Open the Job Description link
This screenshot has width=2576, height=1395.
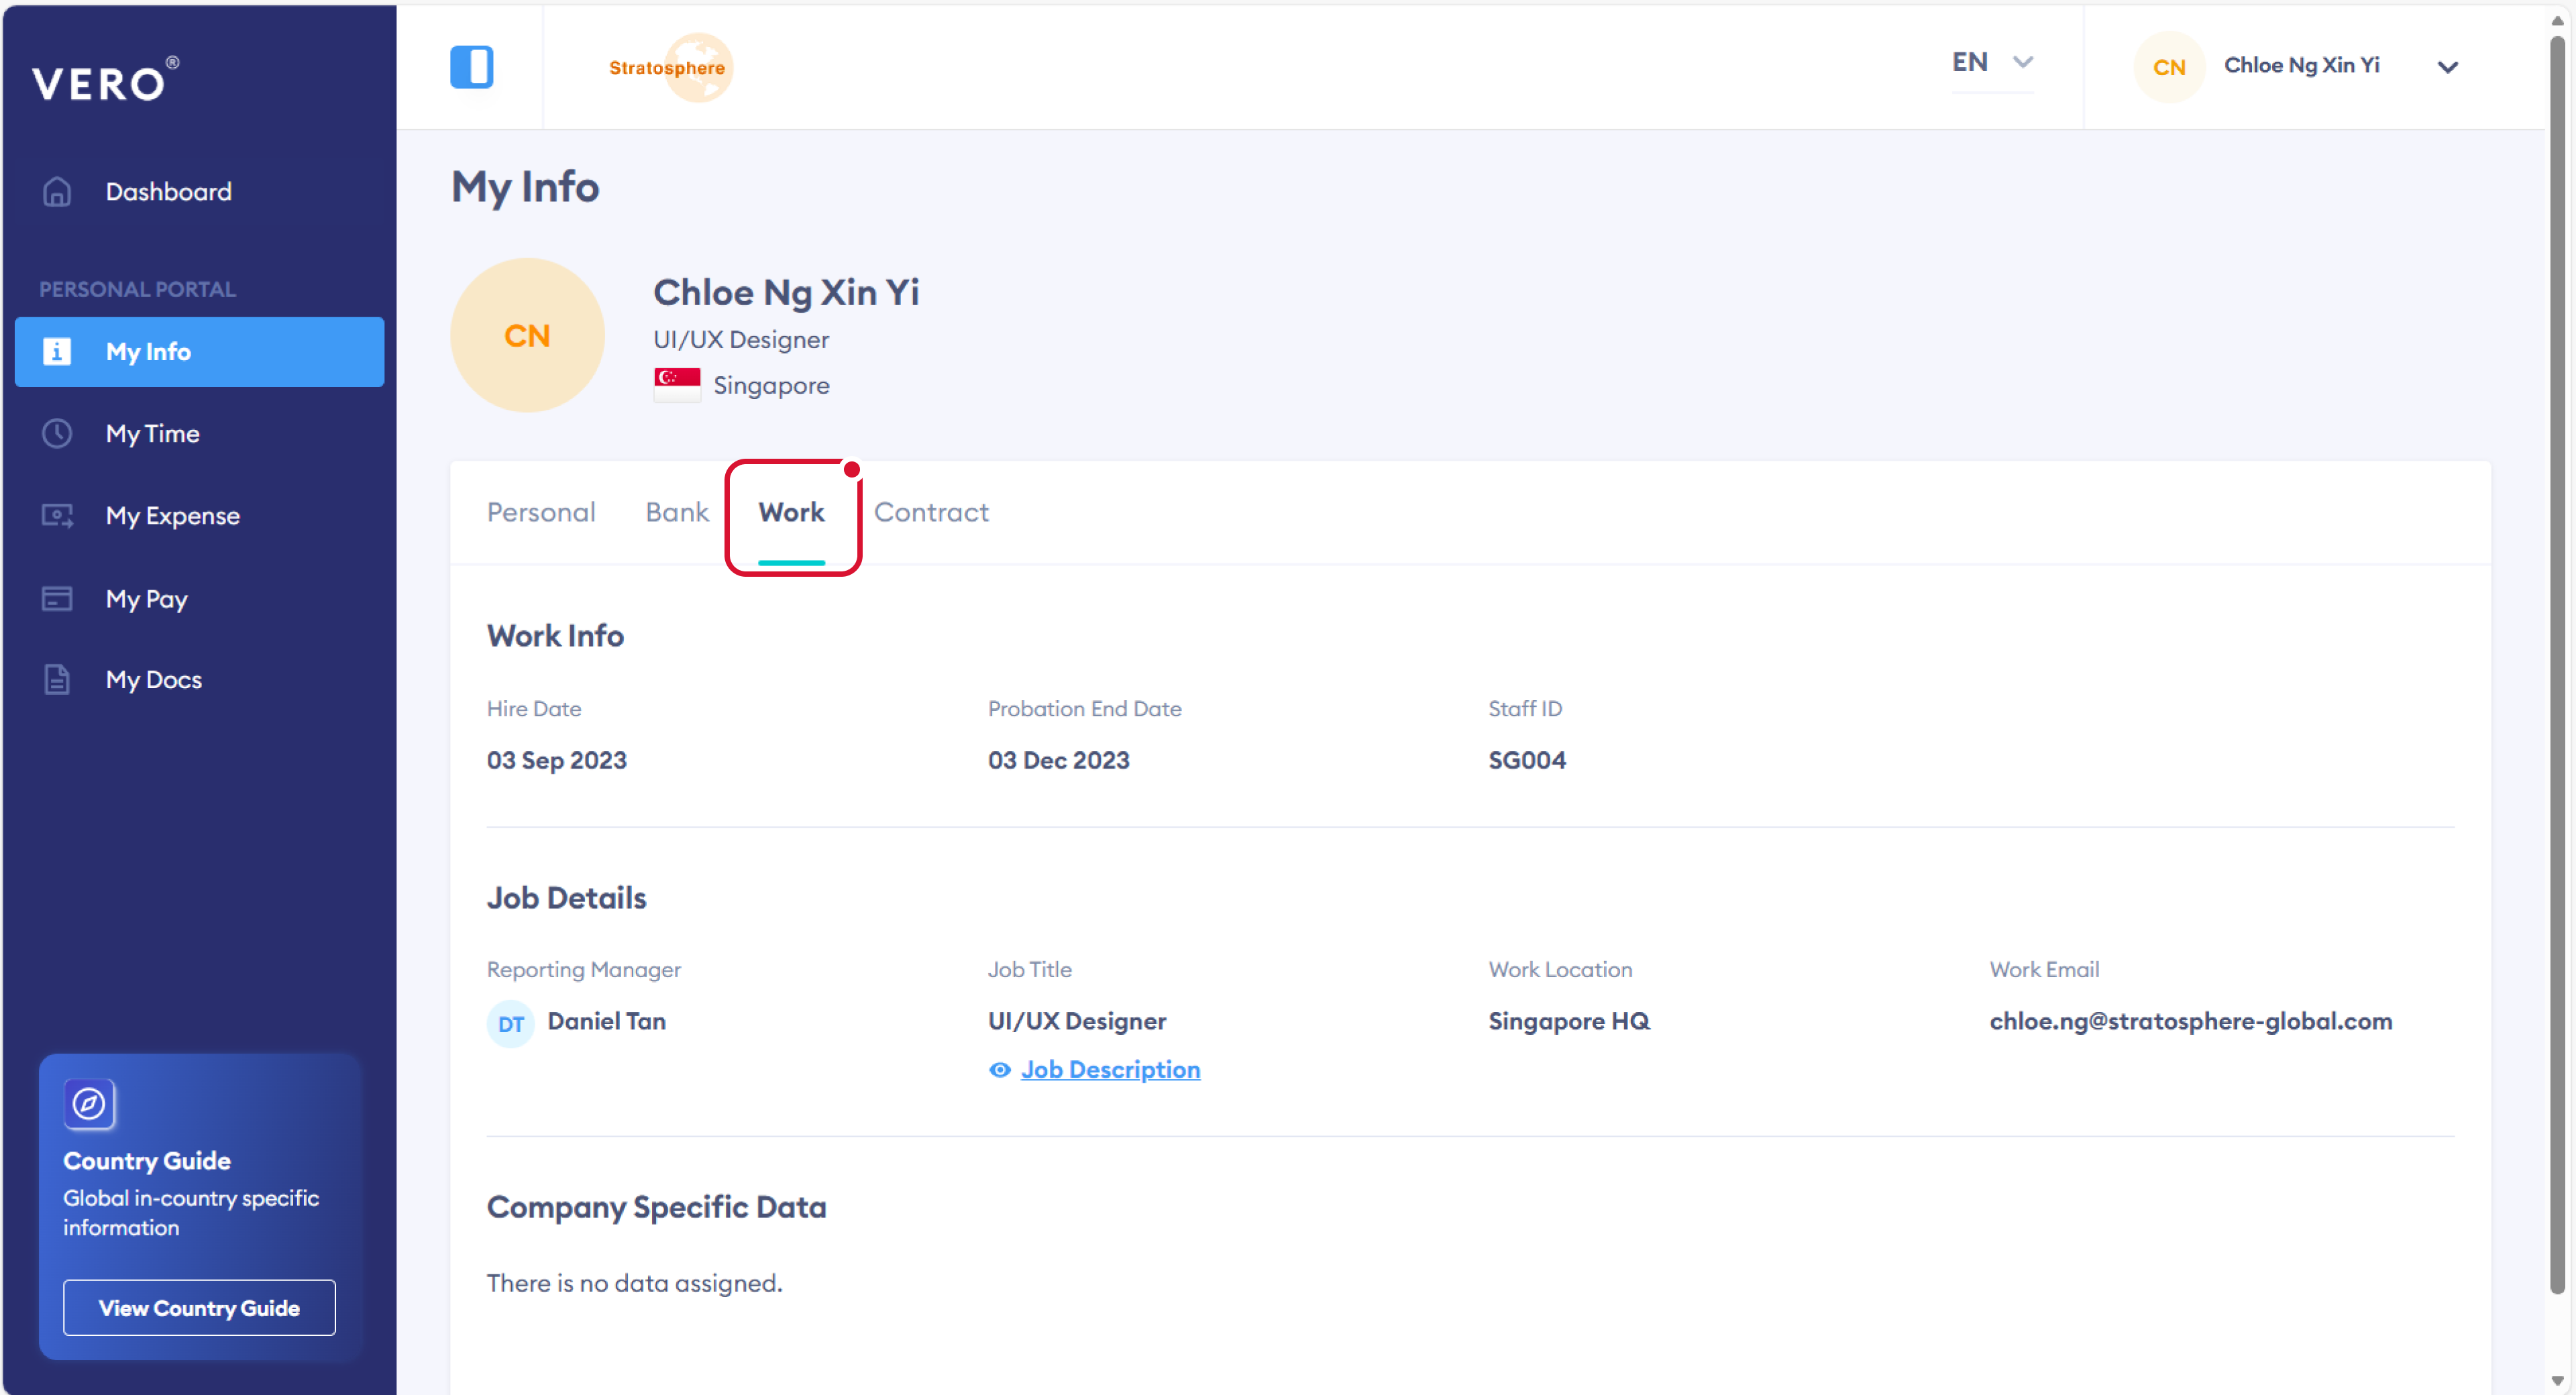pyautogui.click(x=1110, y=1069)
